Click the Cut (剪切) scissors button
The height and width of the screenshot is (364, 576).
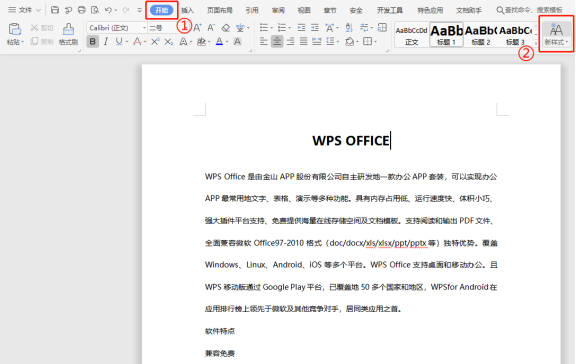point(42,28)
